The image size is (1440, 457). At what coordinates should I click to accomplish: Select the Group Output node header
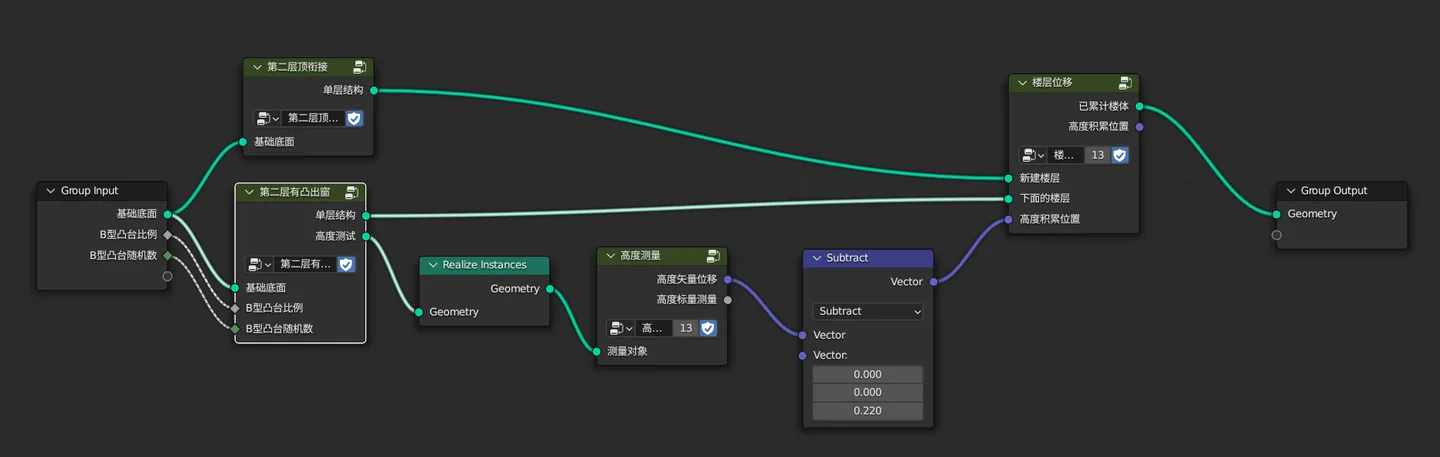(1342, 191)
